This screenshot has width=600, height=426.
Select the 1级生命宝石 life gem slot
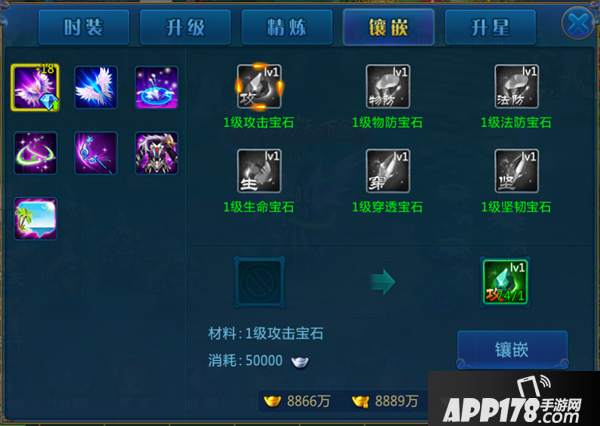coord(259,171)
